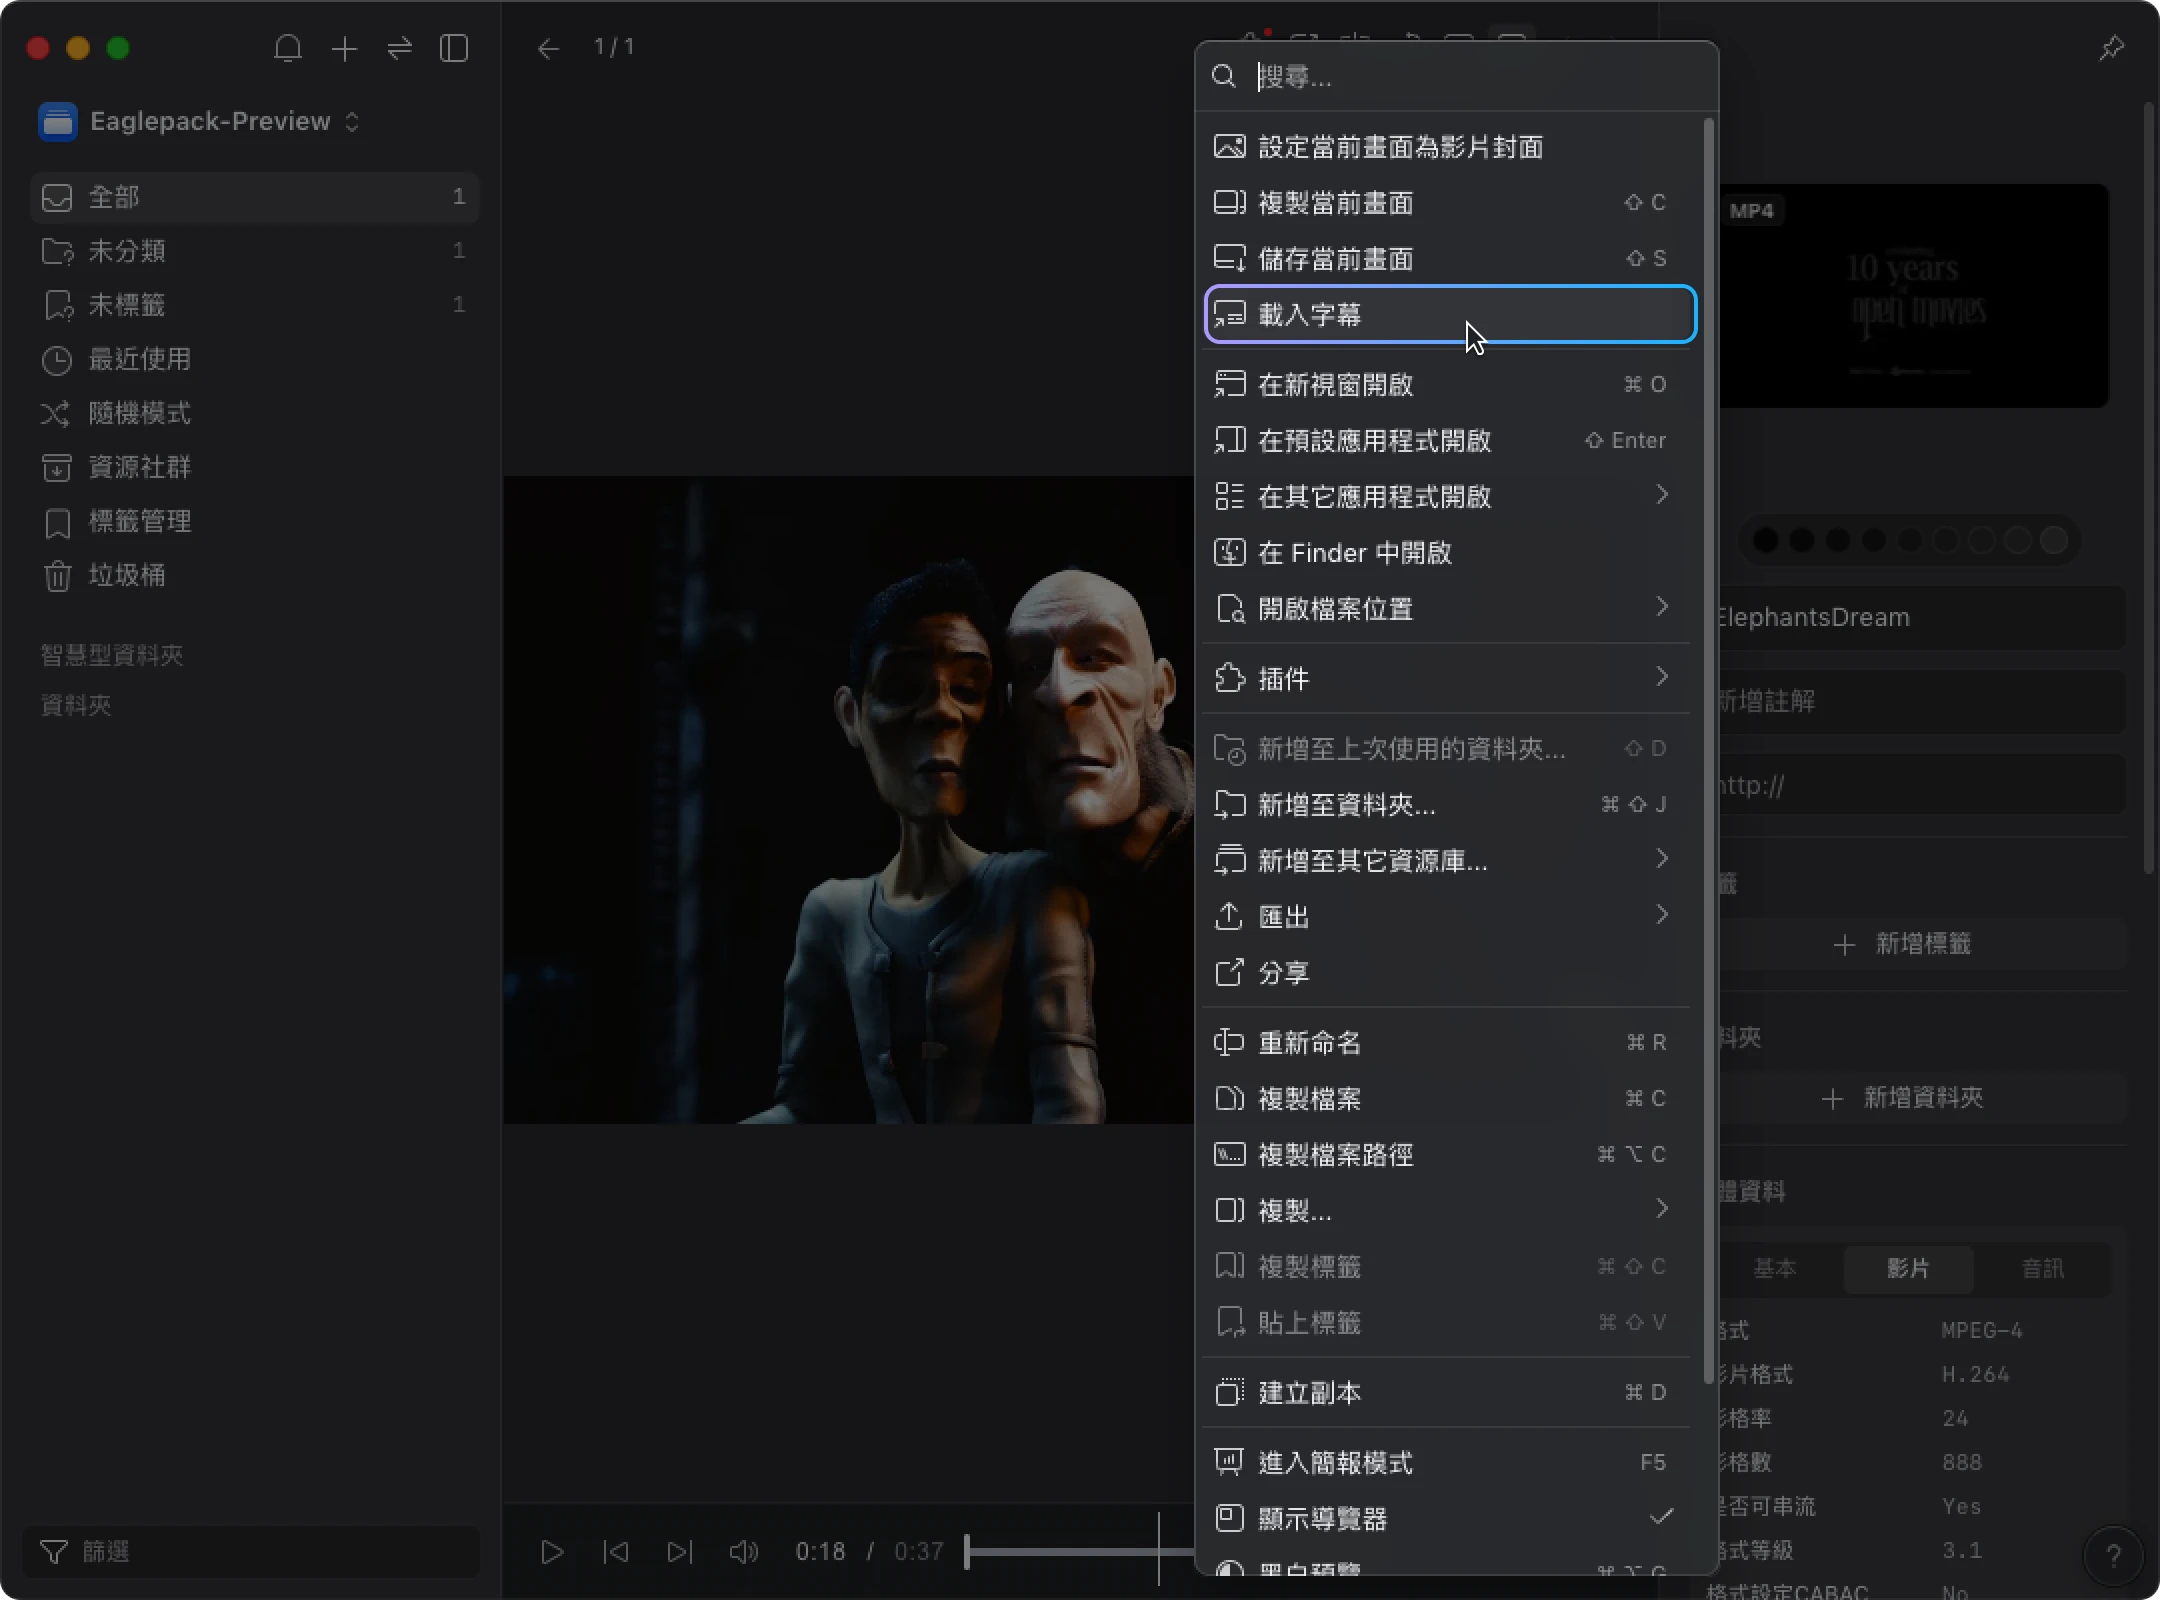Image resolution: width=2160 pixels, height=1600 pixels.
Task: Switch to the 影片 tab
Action: pos(1908,1268)
